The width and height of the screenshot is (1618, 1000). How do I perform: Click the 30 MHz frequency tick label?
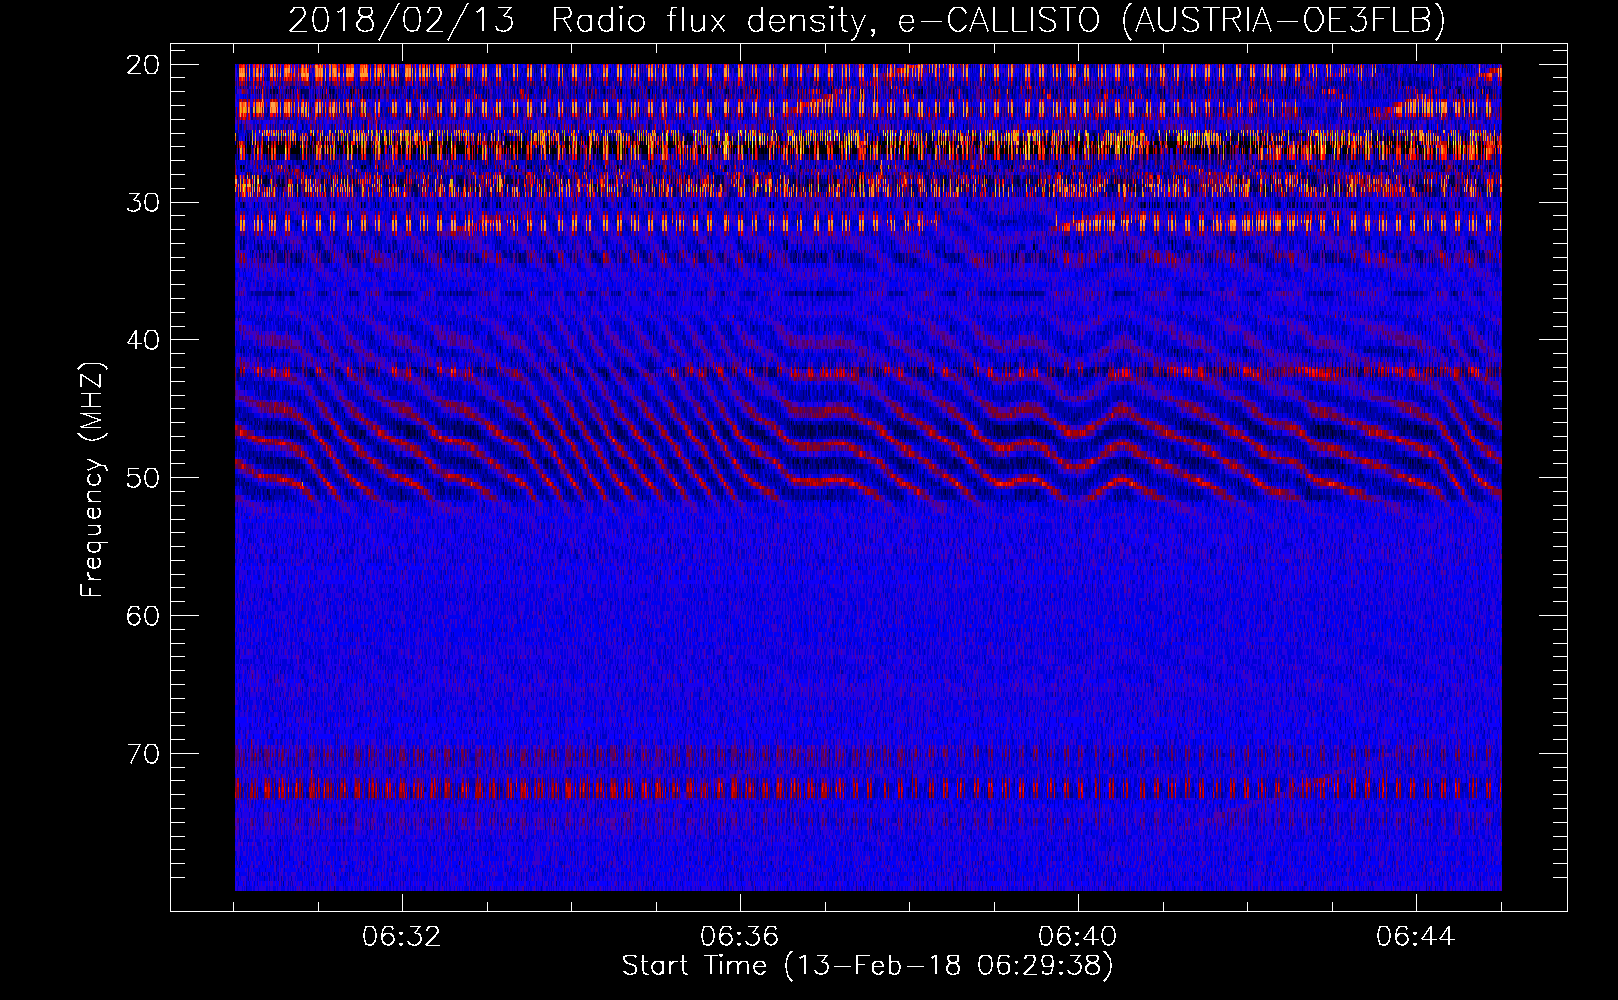(x=144, y=203)
